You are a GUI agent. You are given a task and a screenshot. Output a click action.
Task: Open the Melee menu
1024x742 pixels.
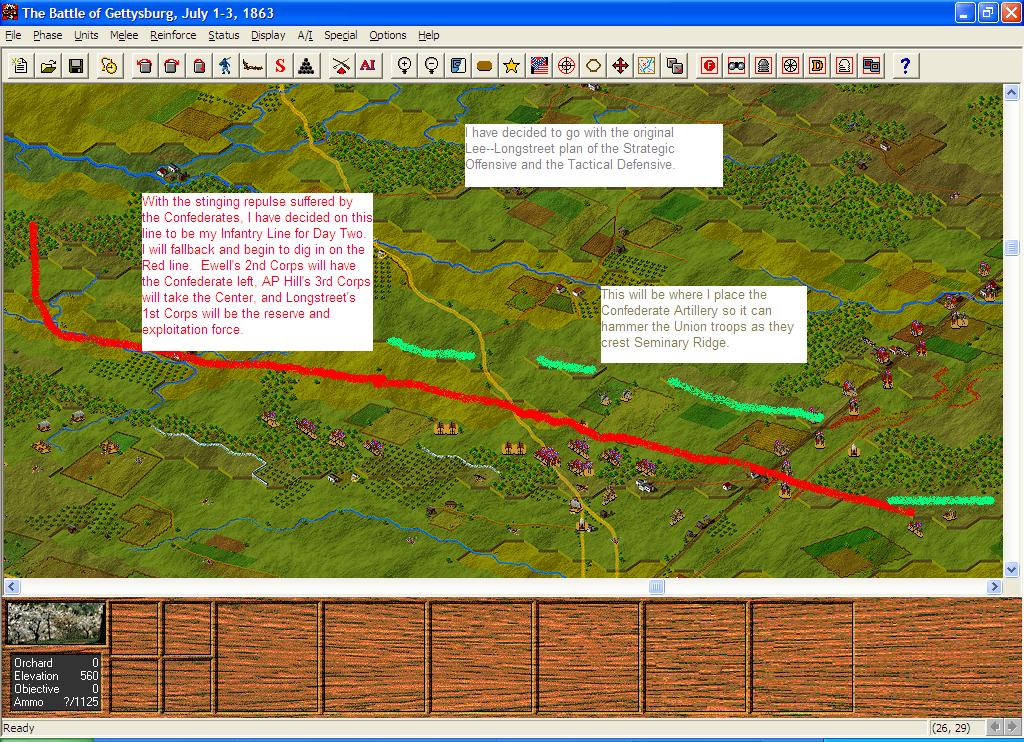tap(124, 35)
